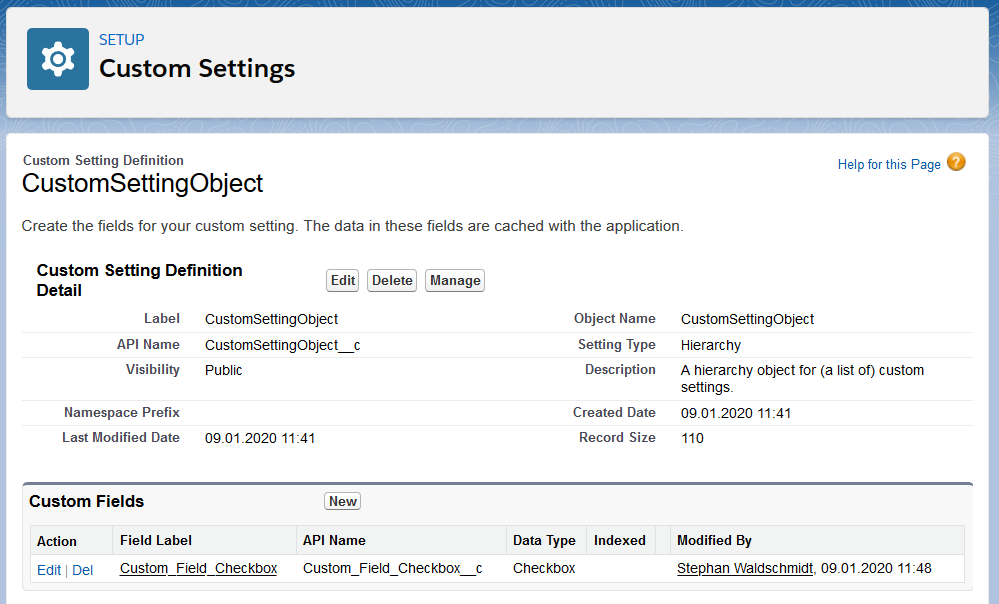Click the orange help question mark icon
This screenshot has width=999, height=604.
[x=956, y=162]
